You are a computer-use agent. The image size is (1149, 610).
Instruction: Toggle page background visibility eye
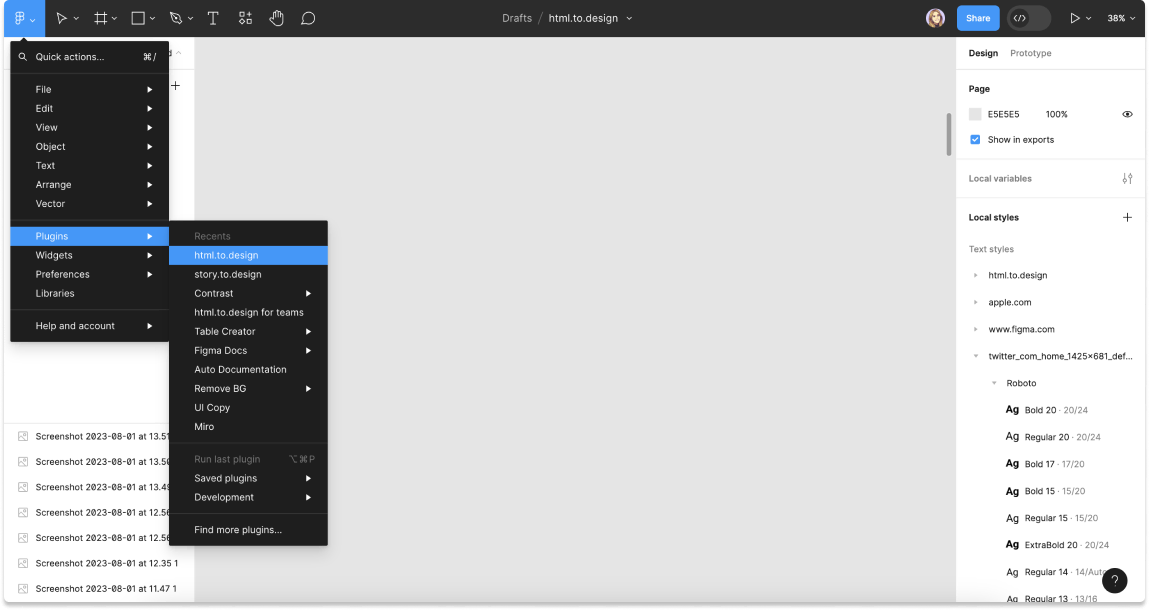1127,114
